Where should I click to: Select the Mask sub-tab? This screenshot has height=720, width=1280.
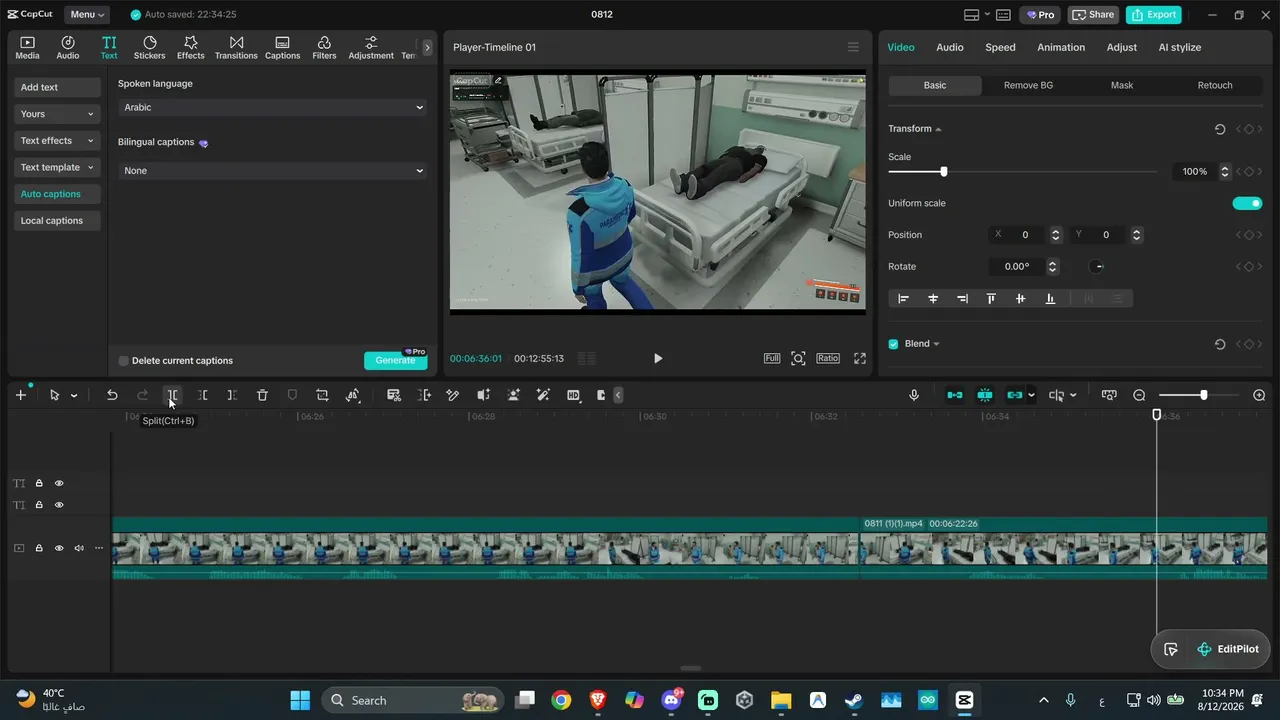pyautogui.click(x=1122, y=85)
